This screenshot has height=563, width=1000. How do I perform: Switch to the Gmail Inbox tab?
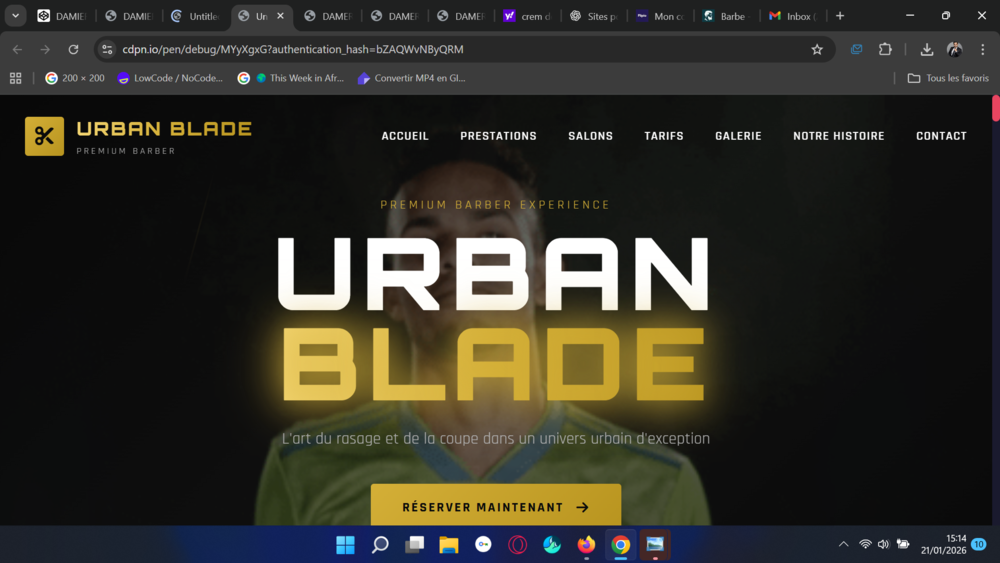pyautogui.click(x=792, y=16)
